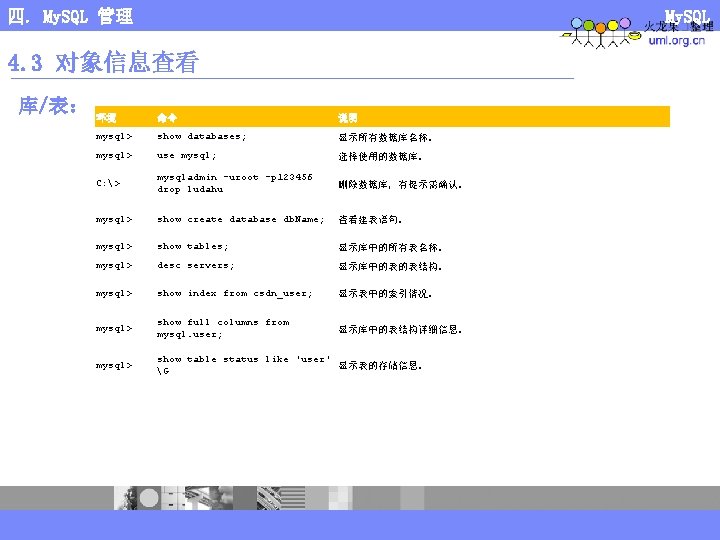Viewport: 720px width, 540px height.
Task: Click 'mysql>' prompt beside 'show tables;'
Action: (x=114, y=247)
